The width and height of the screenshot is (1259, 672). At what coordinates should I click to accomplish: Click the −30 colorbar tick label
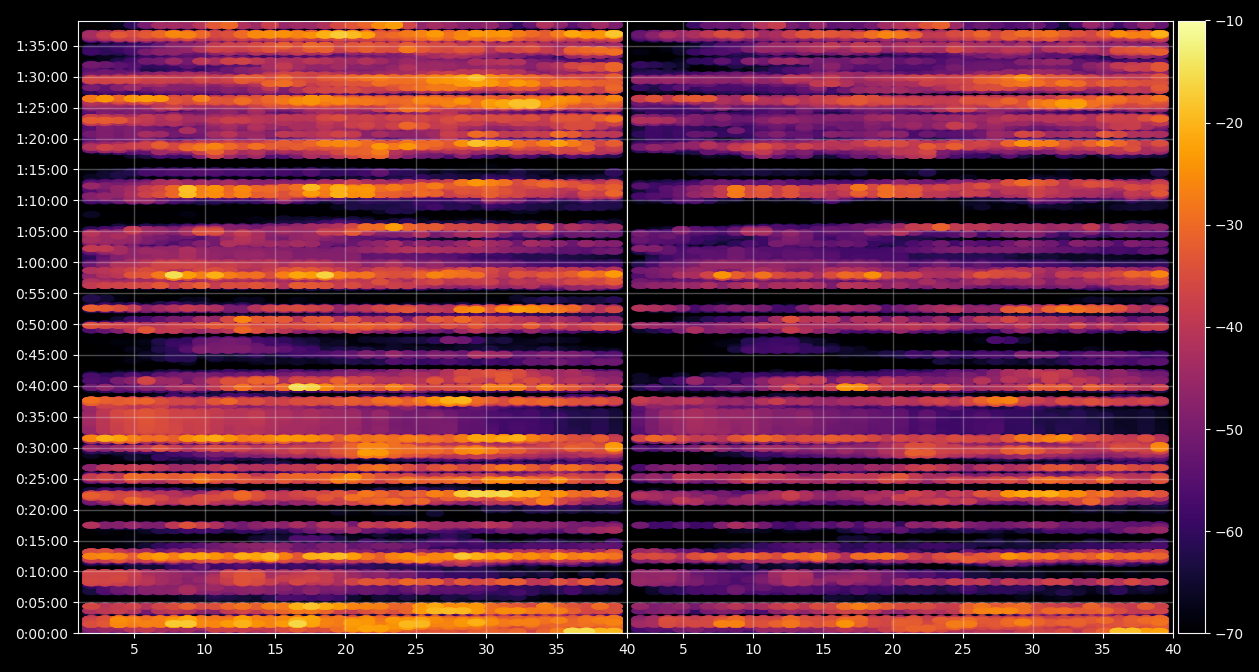1230,225
